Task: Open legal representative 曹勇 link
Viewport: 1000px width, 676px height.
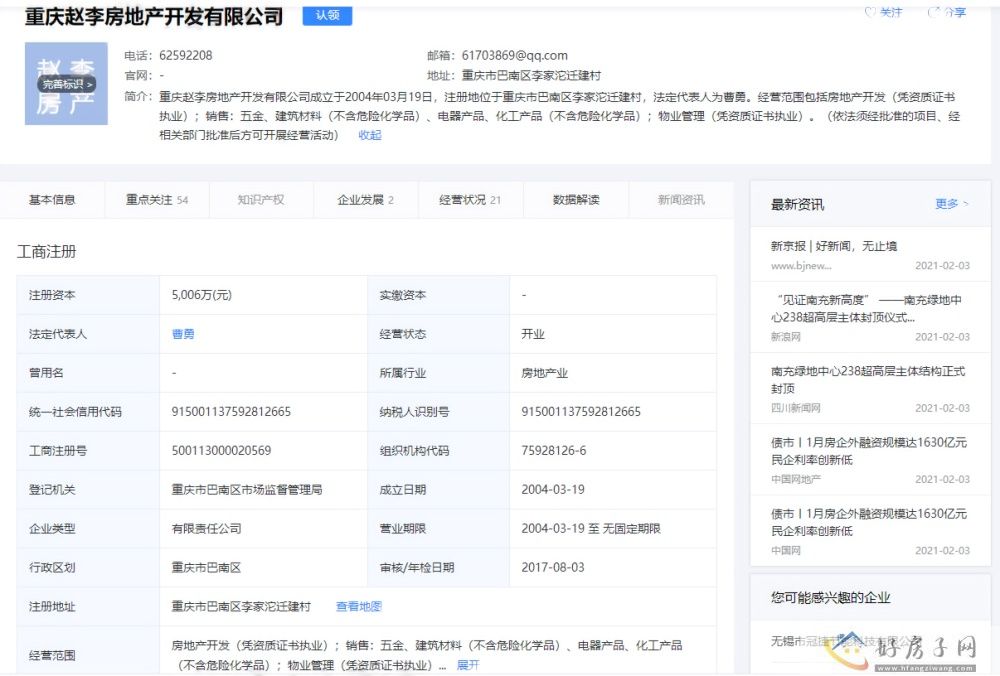Action: click(183, 334)
